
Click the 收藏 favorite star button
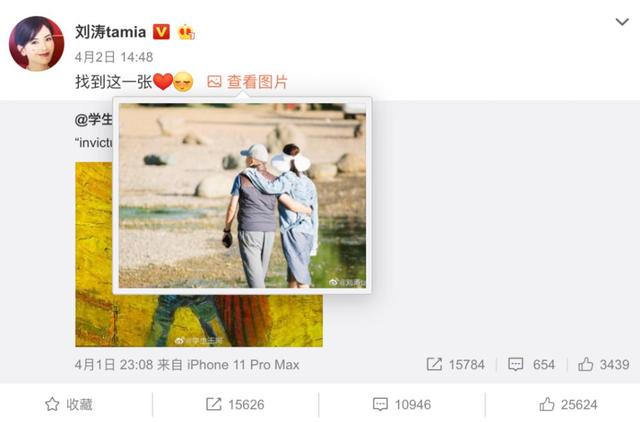(x=69, y=404)
